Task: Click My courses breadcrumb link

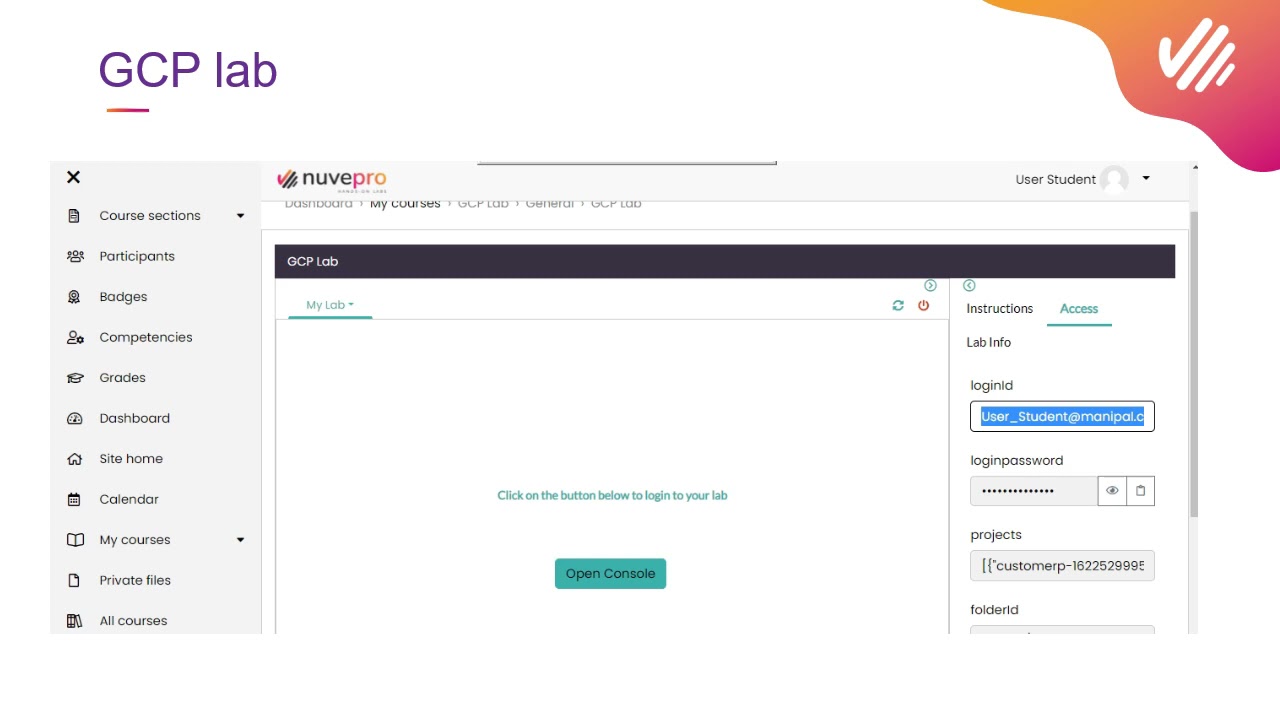Action: tap(405, 204)
